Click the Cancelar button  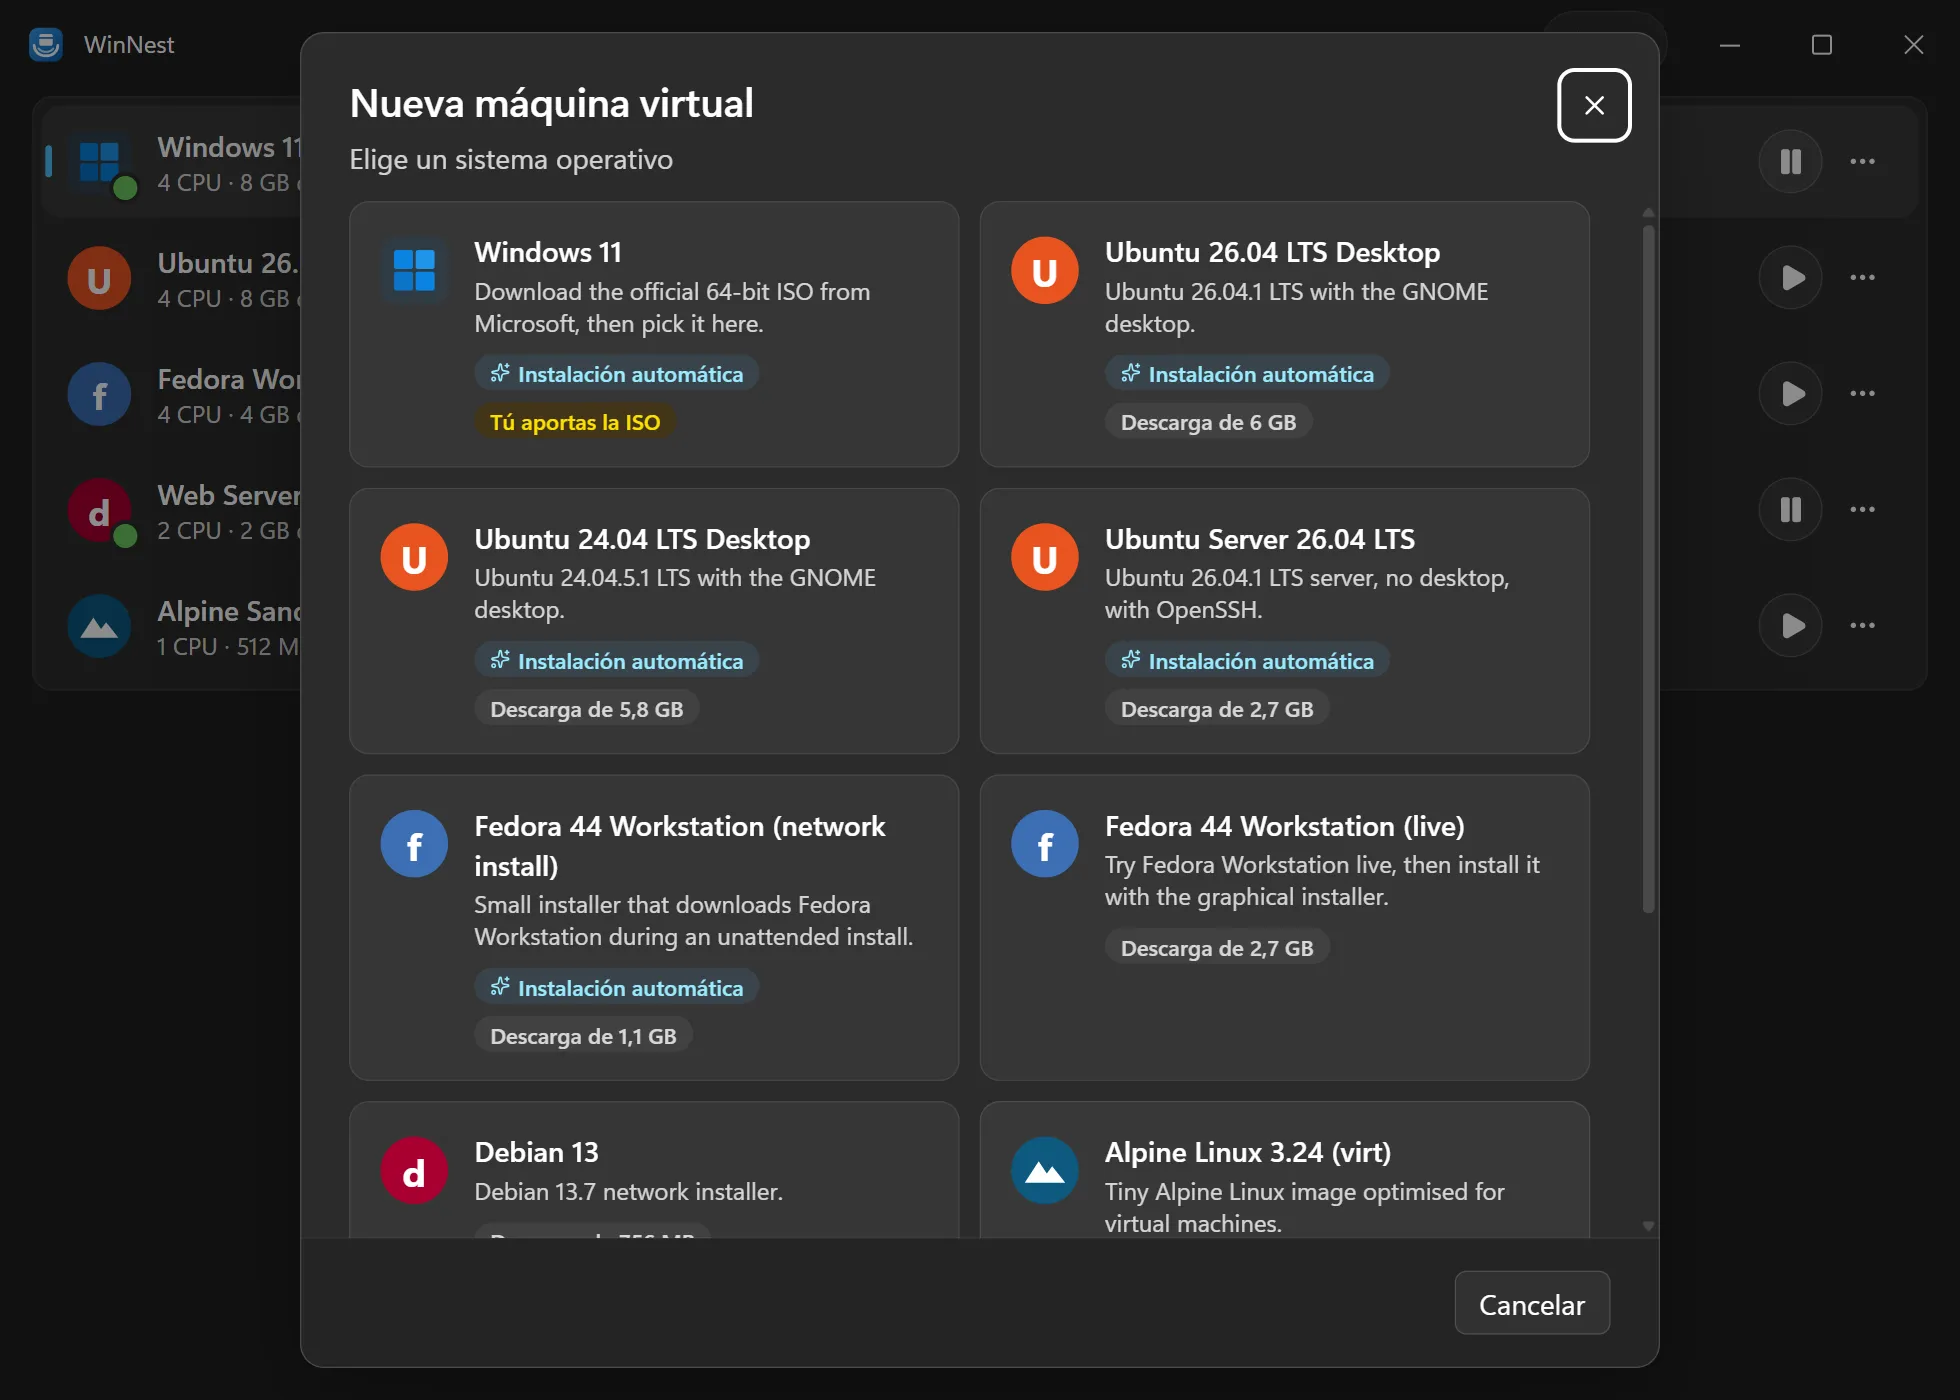coord(1532,1304)
